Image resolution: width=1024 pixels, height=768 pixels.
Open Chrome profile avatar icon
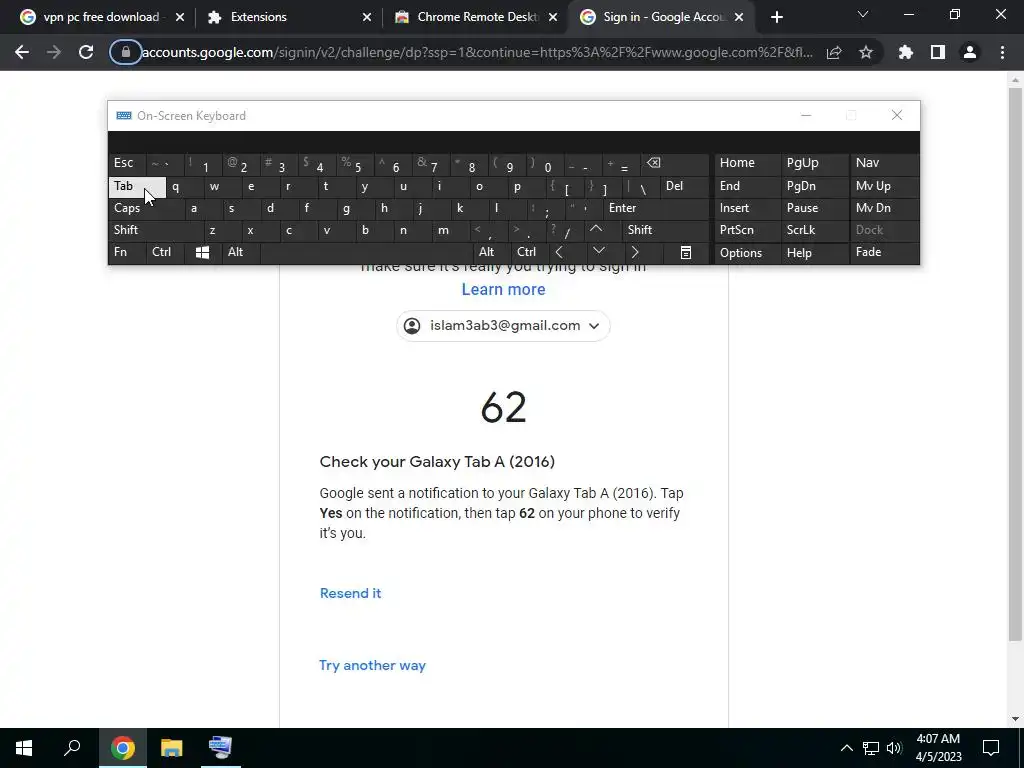pyautogui.click(x=970, y=52)
